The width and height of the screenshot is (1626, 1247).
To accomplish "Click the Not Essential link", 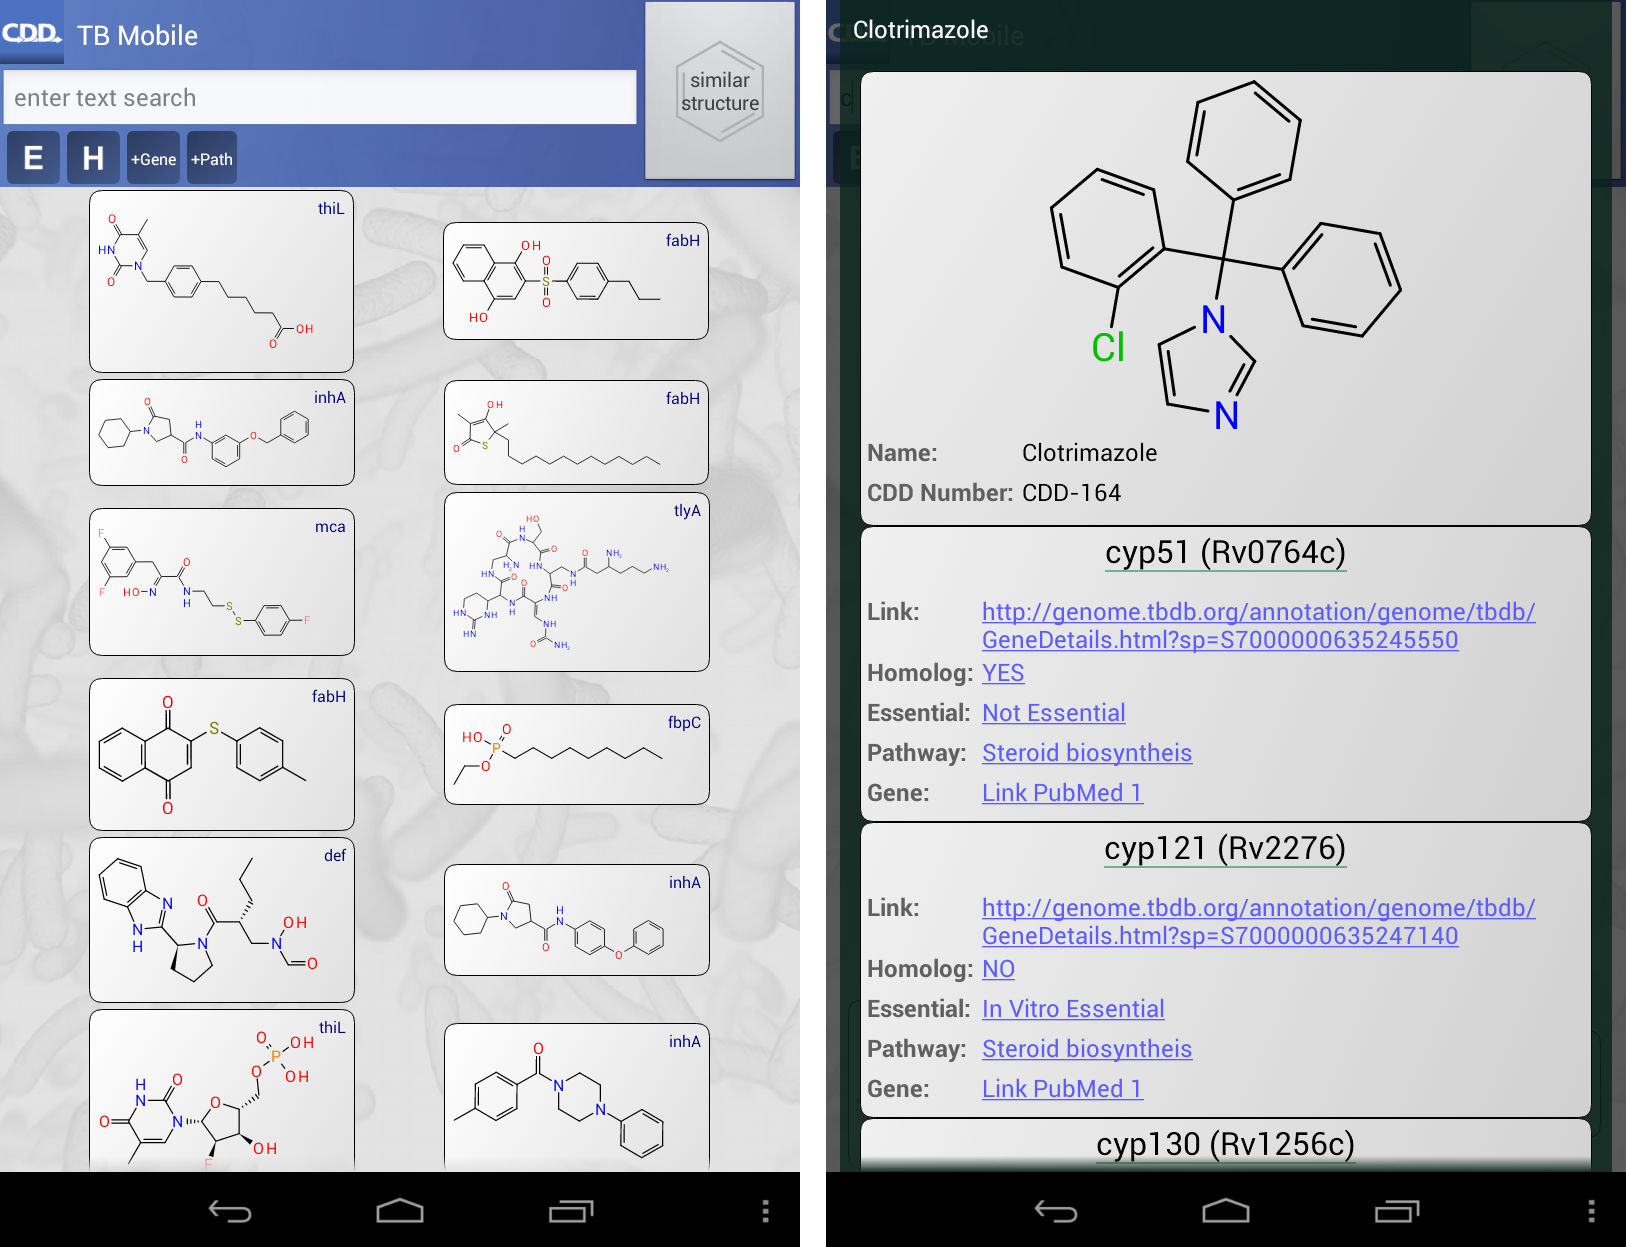I will click(1053, 713).
